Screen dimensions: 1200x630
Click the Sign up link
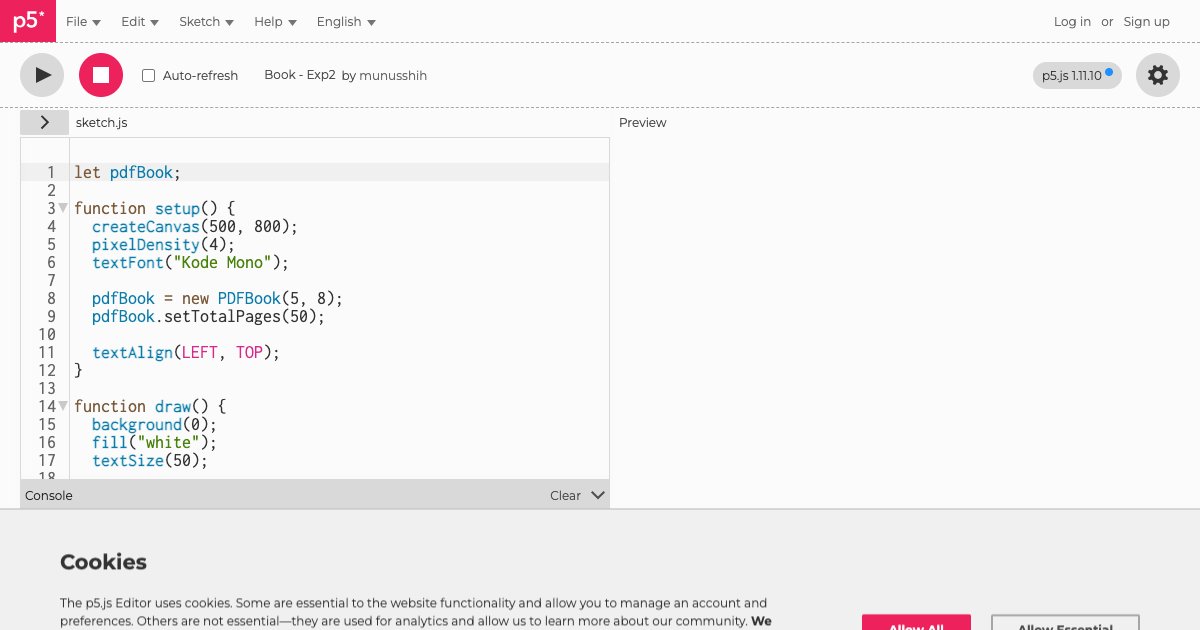(x=1146, y=22)
